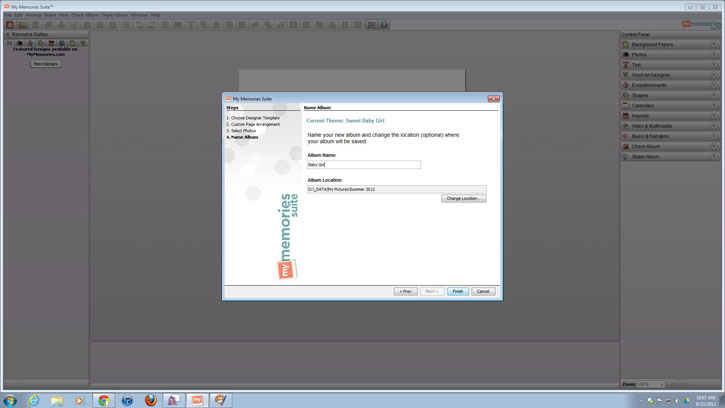Click first Resource Gallery tab icon
The height and width of the screenshot is (408, 725).
[9, 43]
